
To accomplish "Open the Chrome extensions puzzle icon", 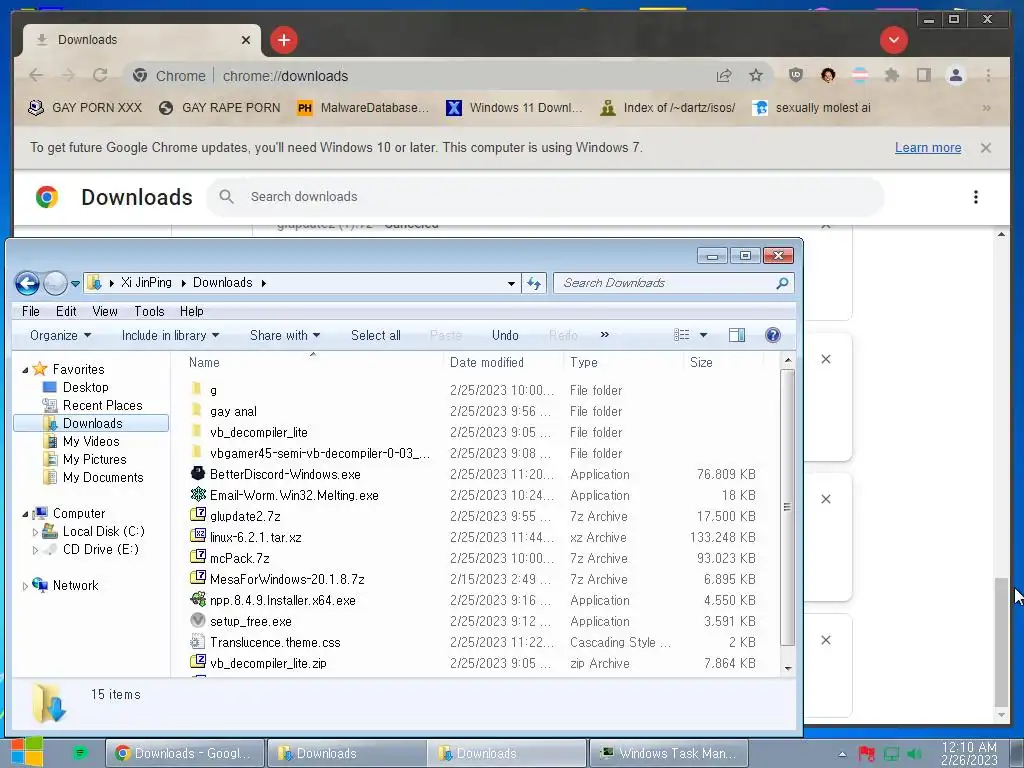I will point(891,75).
